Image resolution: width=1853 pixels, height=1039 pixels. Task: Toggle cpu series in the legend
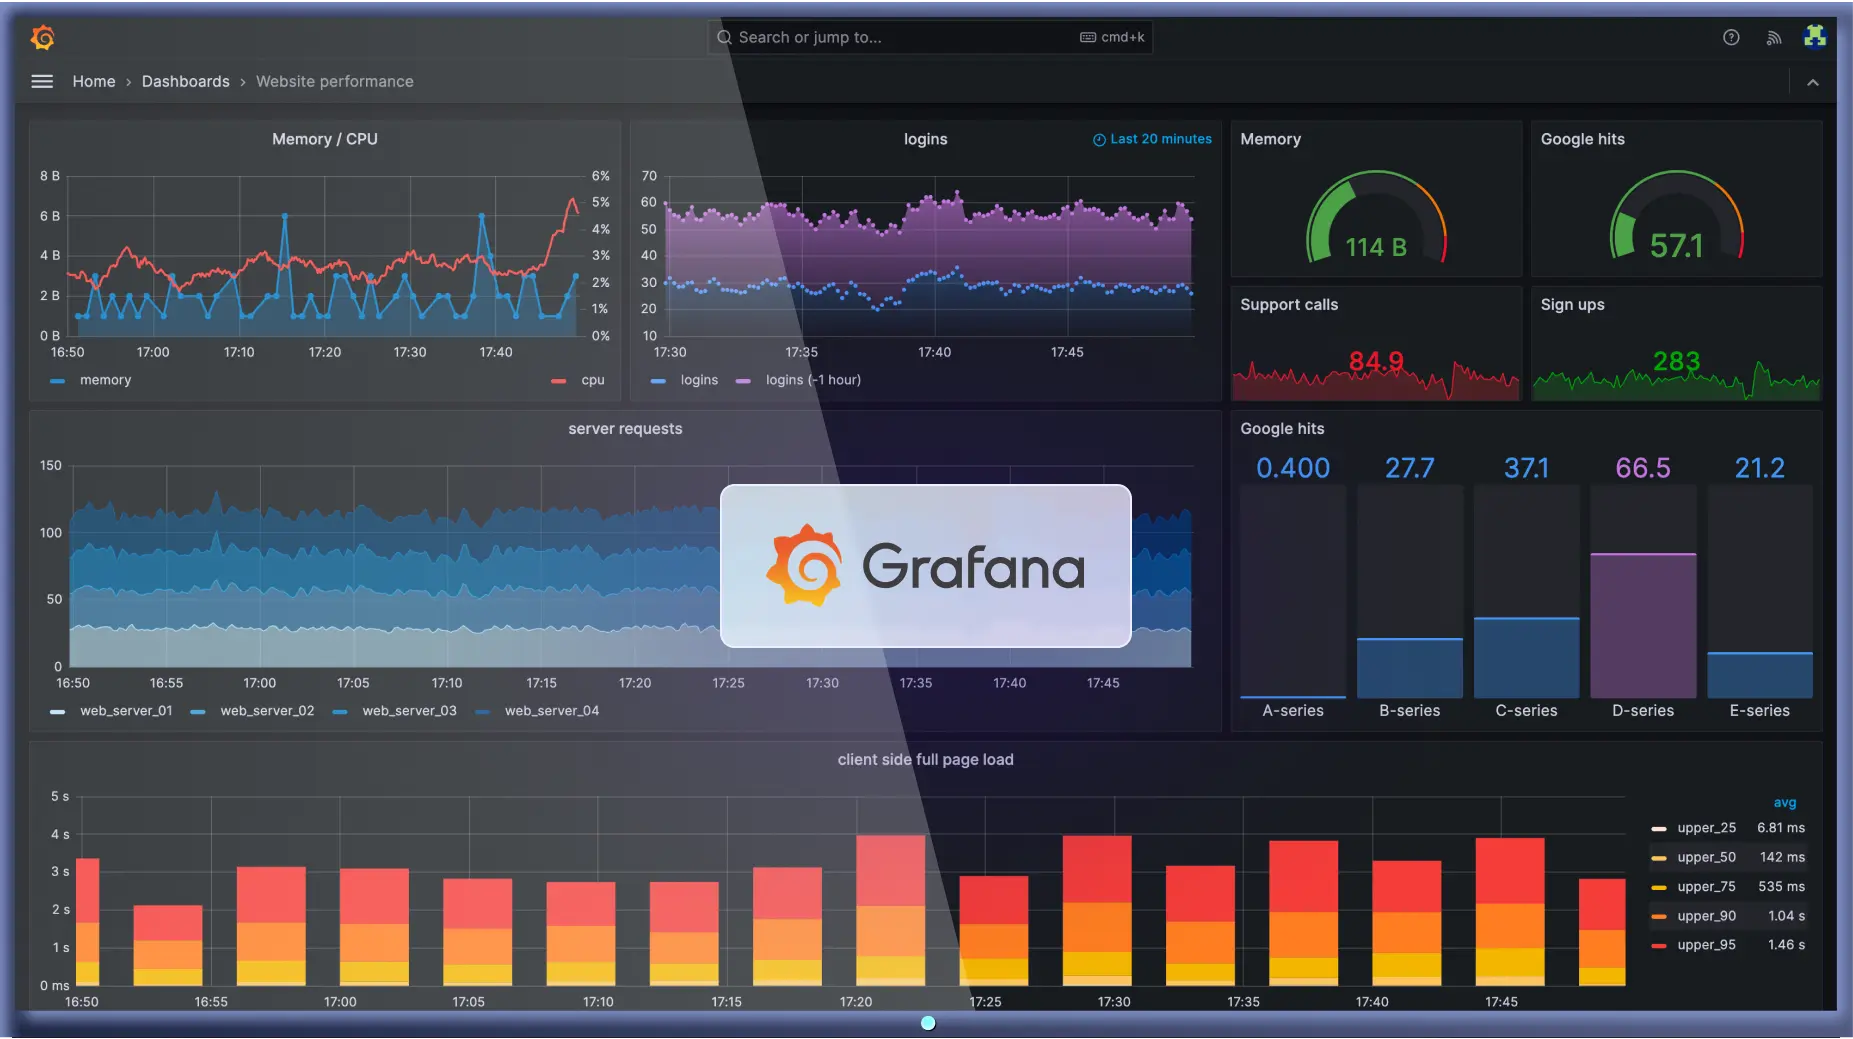(592, 380)
